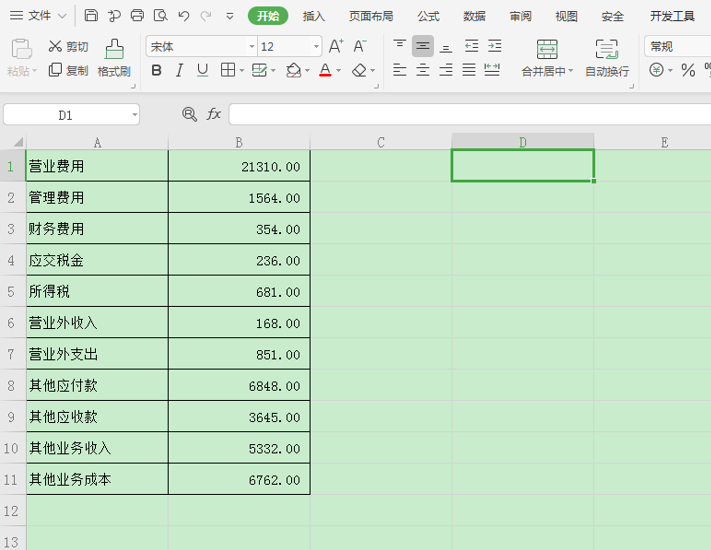Toggle Bold formatting
711x550 pixels.
click(x=156, y=70)
